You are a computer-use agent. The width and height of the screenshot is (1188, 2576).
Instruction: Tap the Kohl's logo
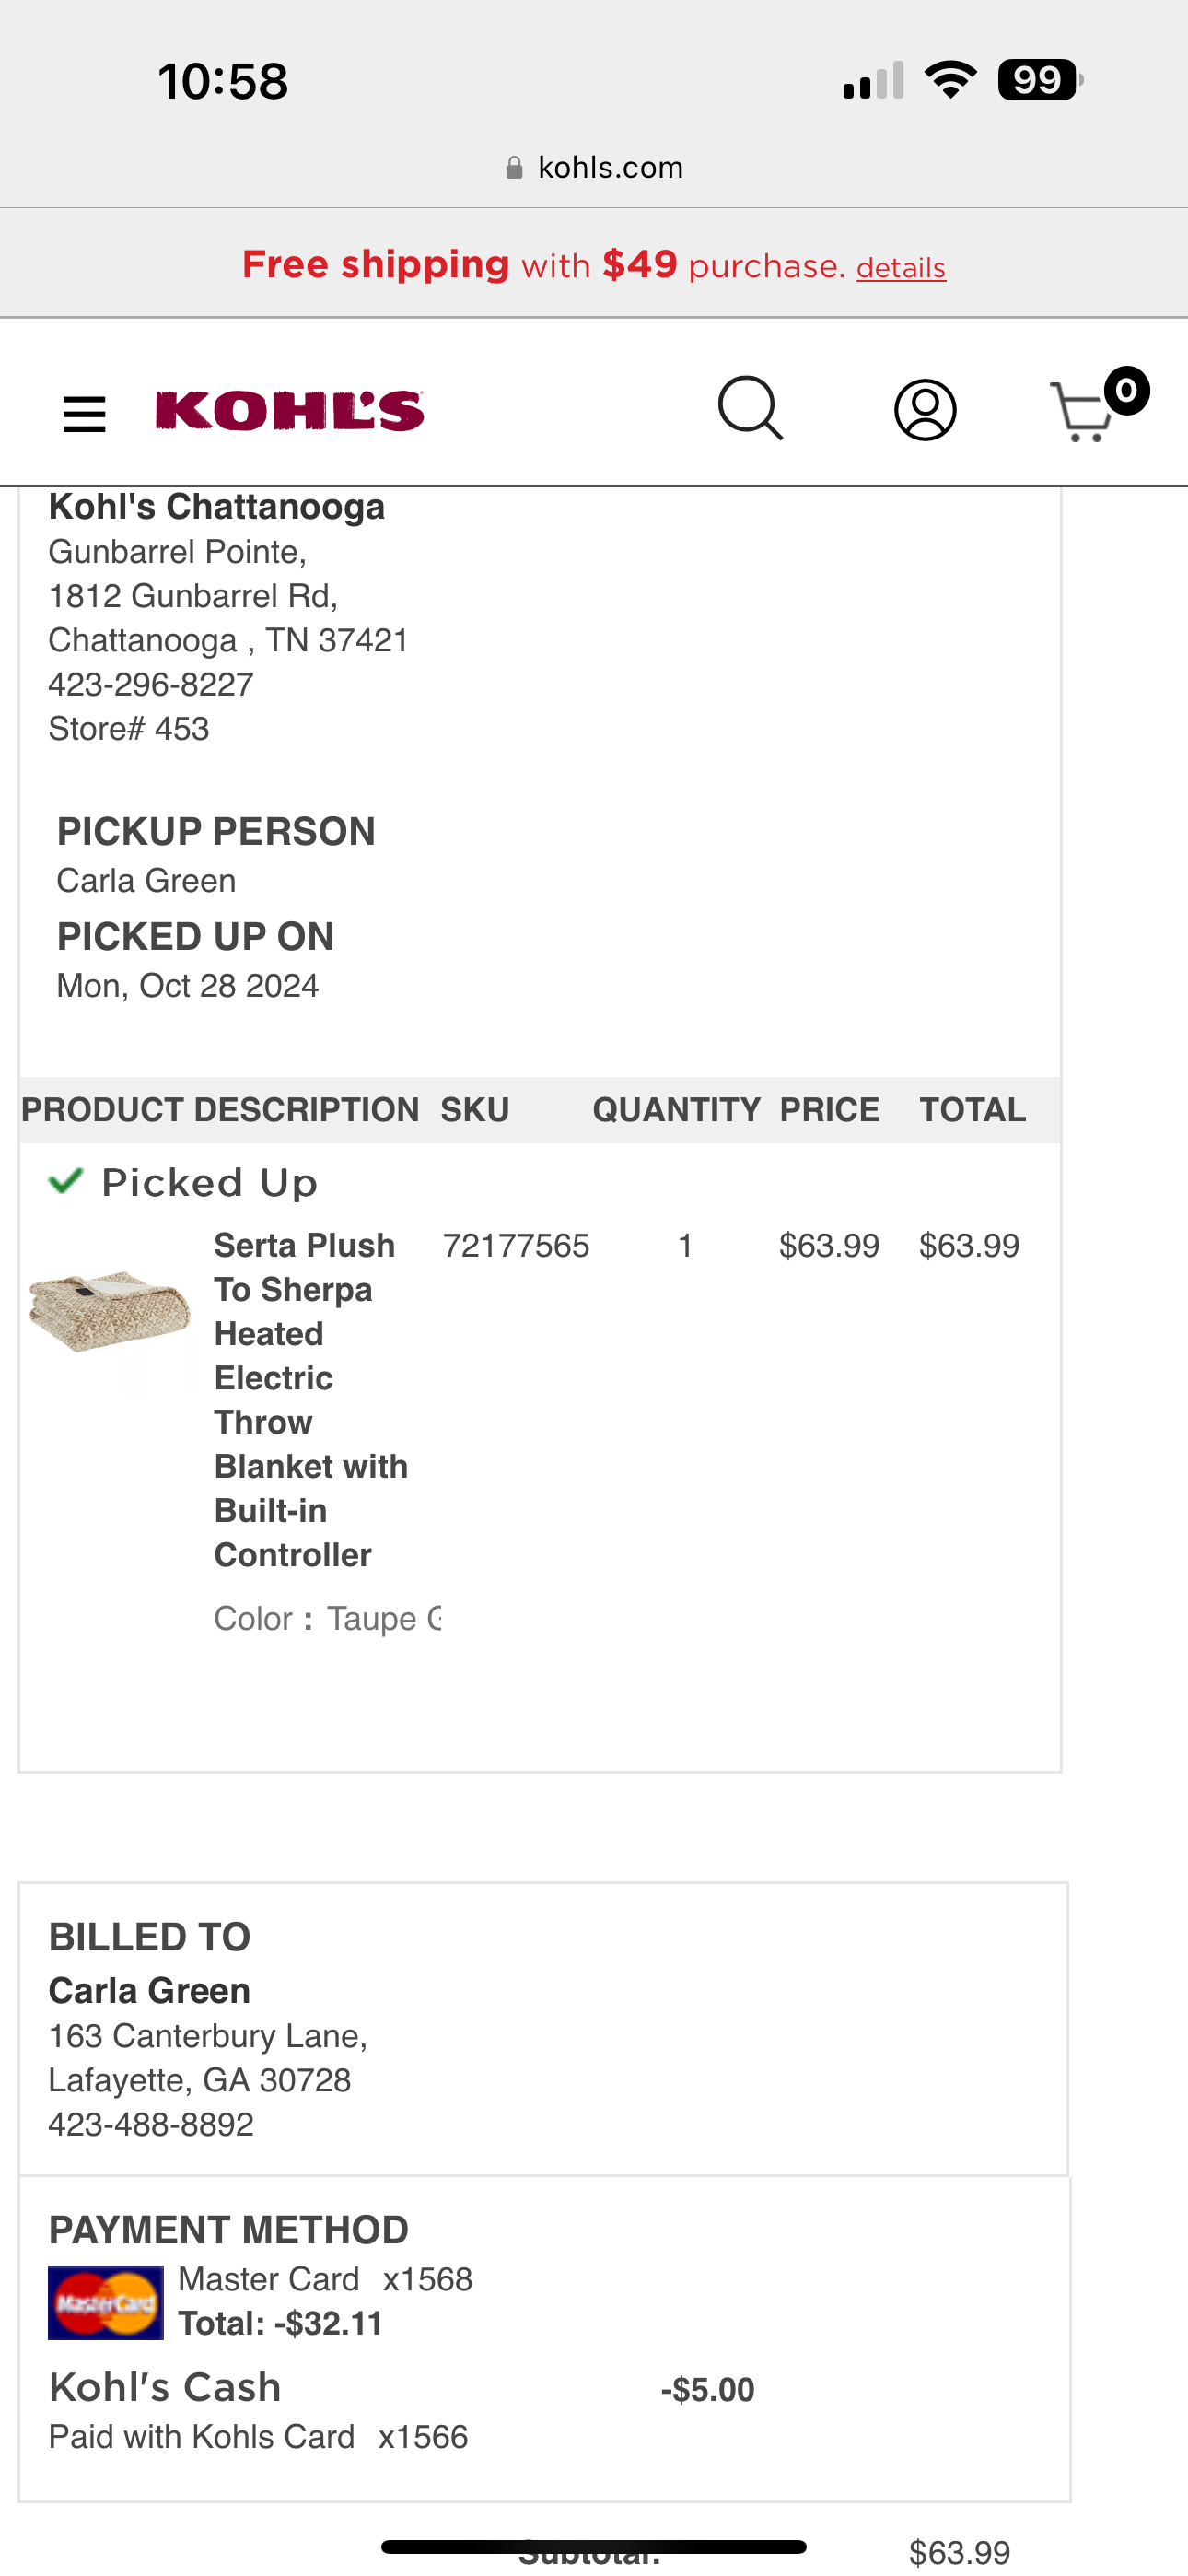coord(290,411)
